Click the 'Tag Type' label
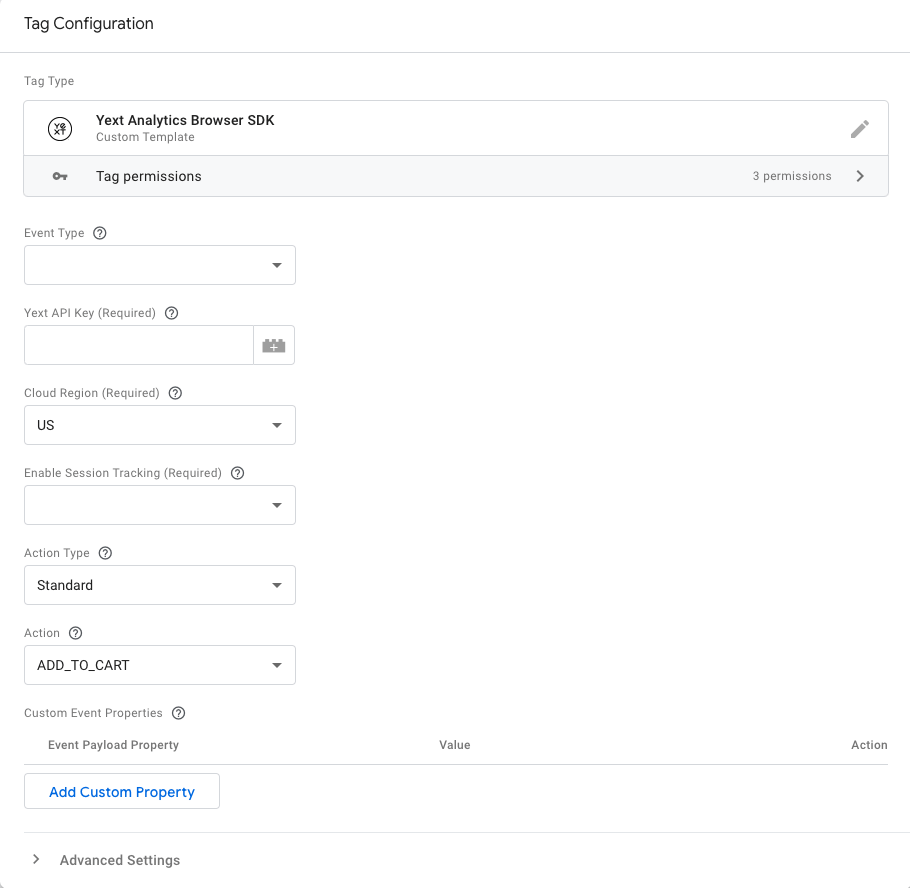The image size is (910, 888). [x=49, y=81]
